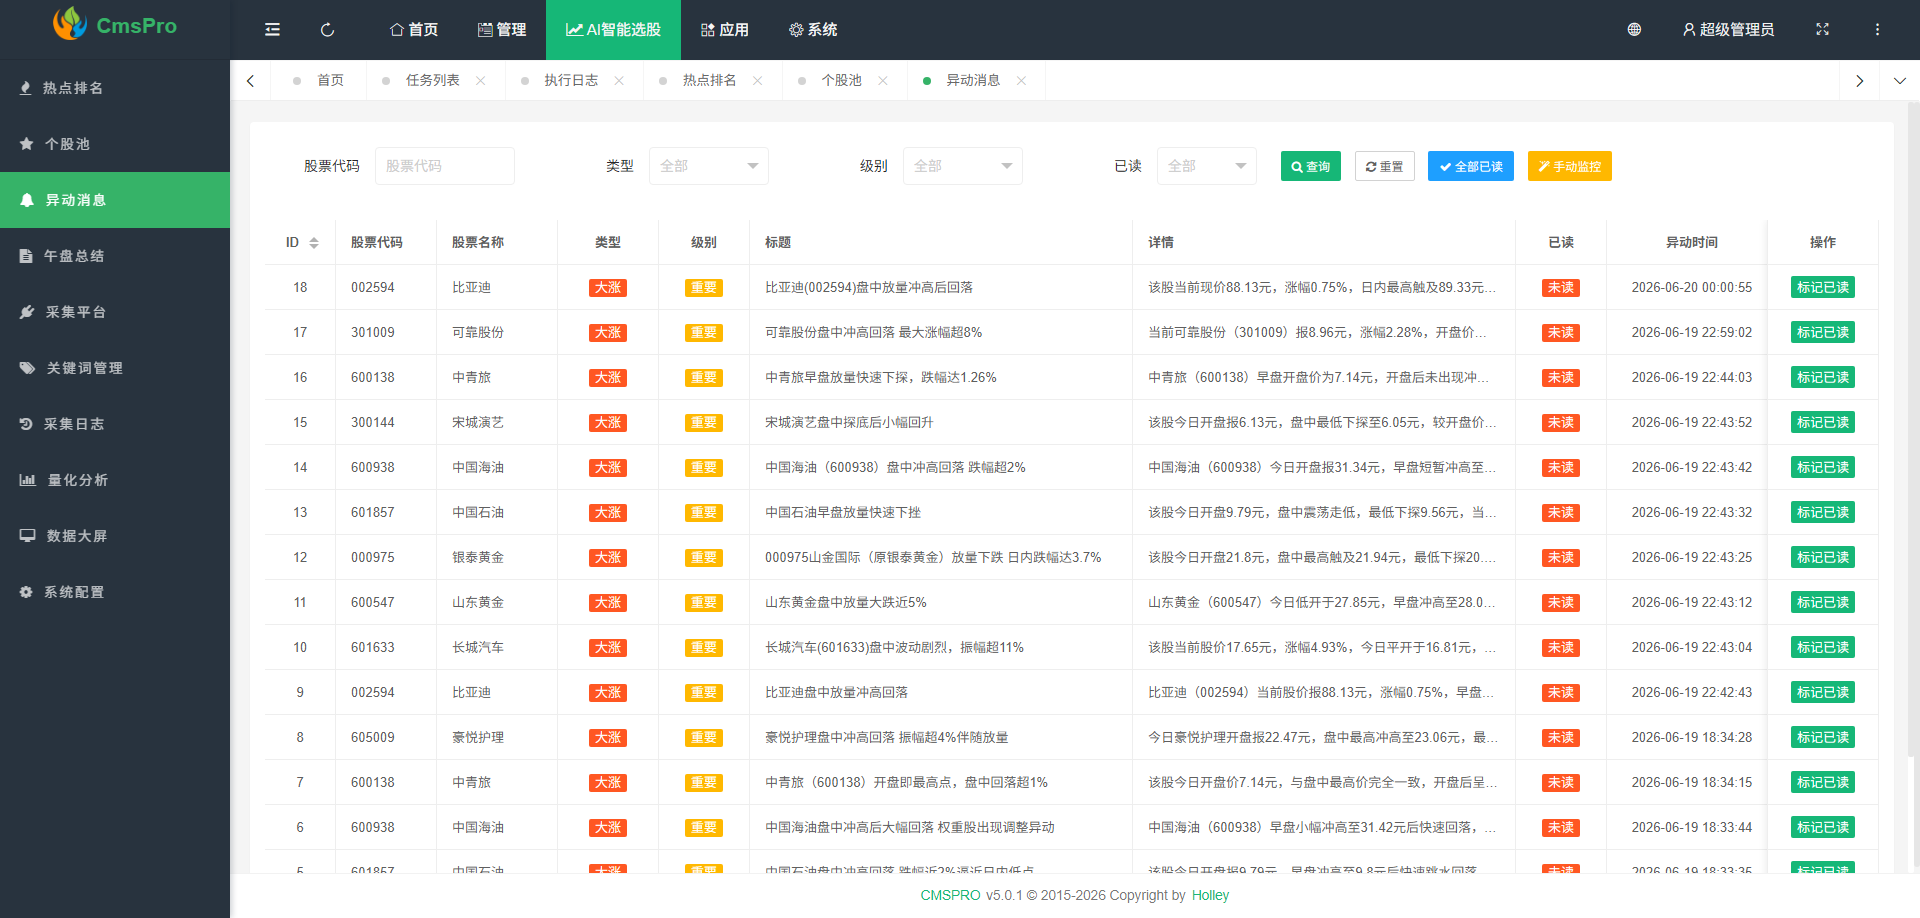Open 采集日志 in the sidebar
Viewport: 1920px width, 918px height.
pos(115,424)
